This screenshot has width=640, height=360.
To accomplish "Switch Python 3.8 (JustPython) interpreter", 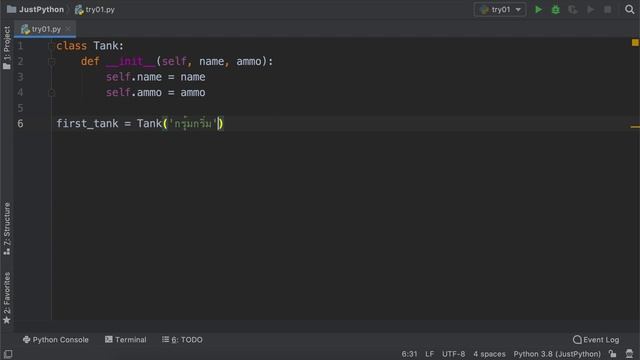I will tap(557, 354).
